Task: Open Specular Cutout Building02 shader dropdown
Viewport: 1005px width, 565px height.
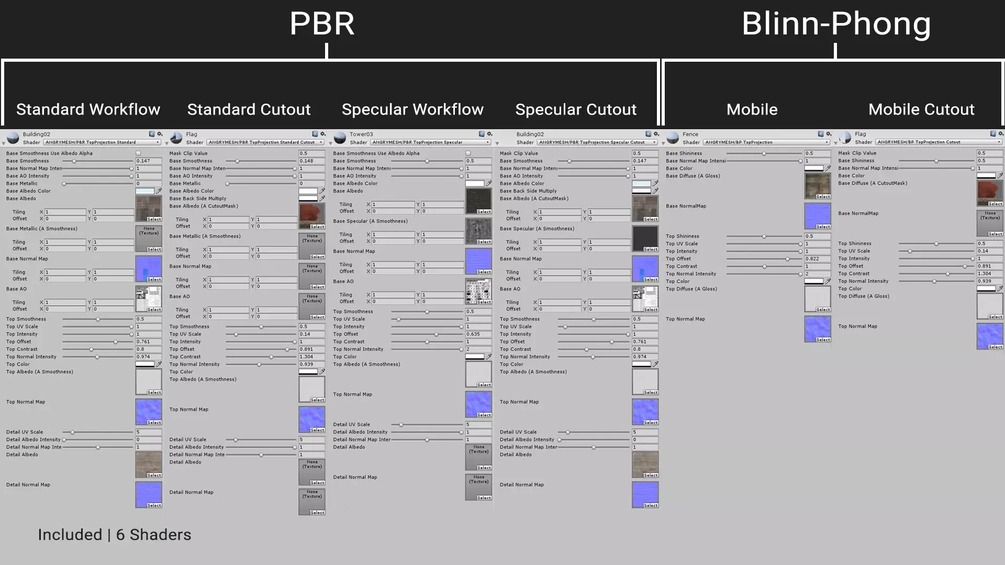Action: coord(597,142)
